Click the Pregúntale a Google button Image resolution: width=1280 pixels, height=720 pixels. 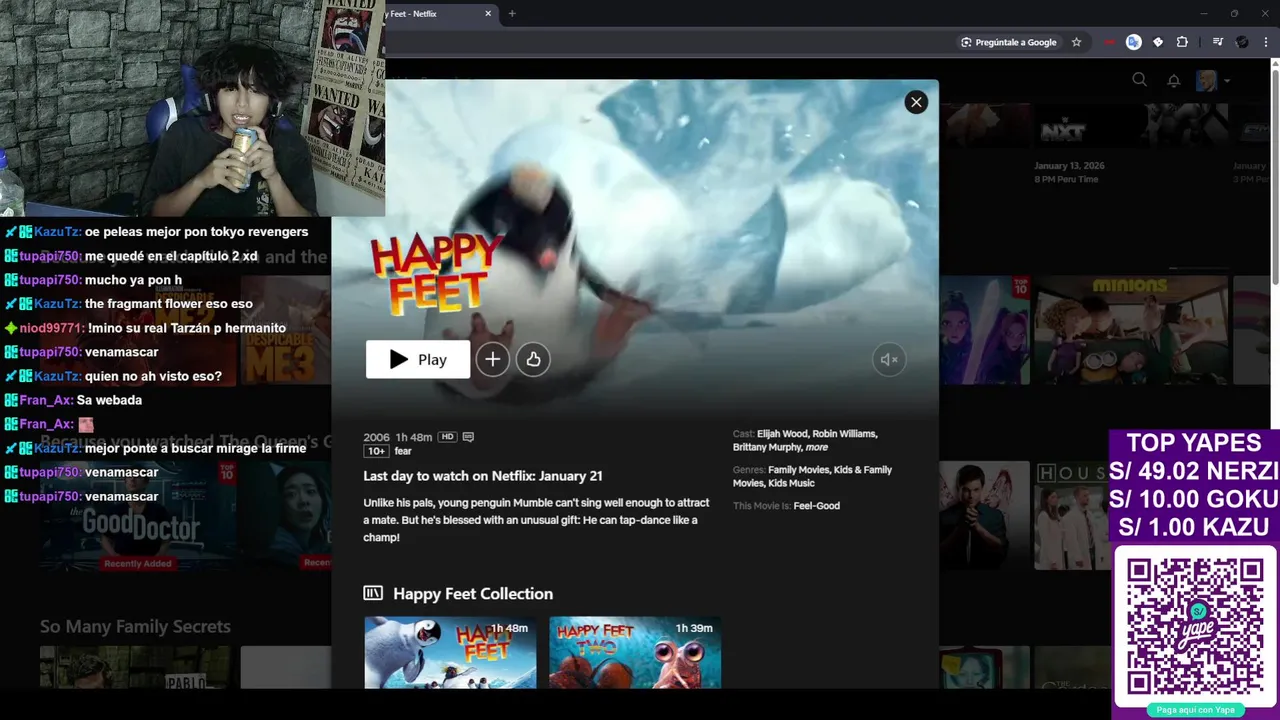tap(1008, 42)
